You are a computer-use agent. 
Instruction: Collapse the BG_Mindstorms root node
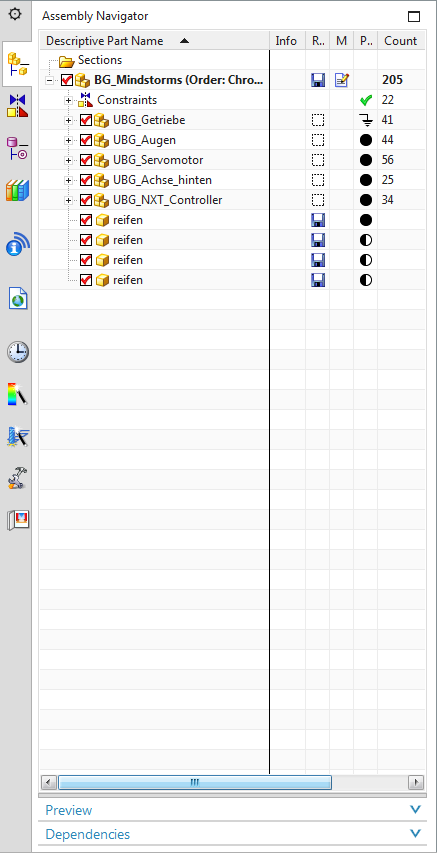52,81
